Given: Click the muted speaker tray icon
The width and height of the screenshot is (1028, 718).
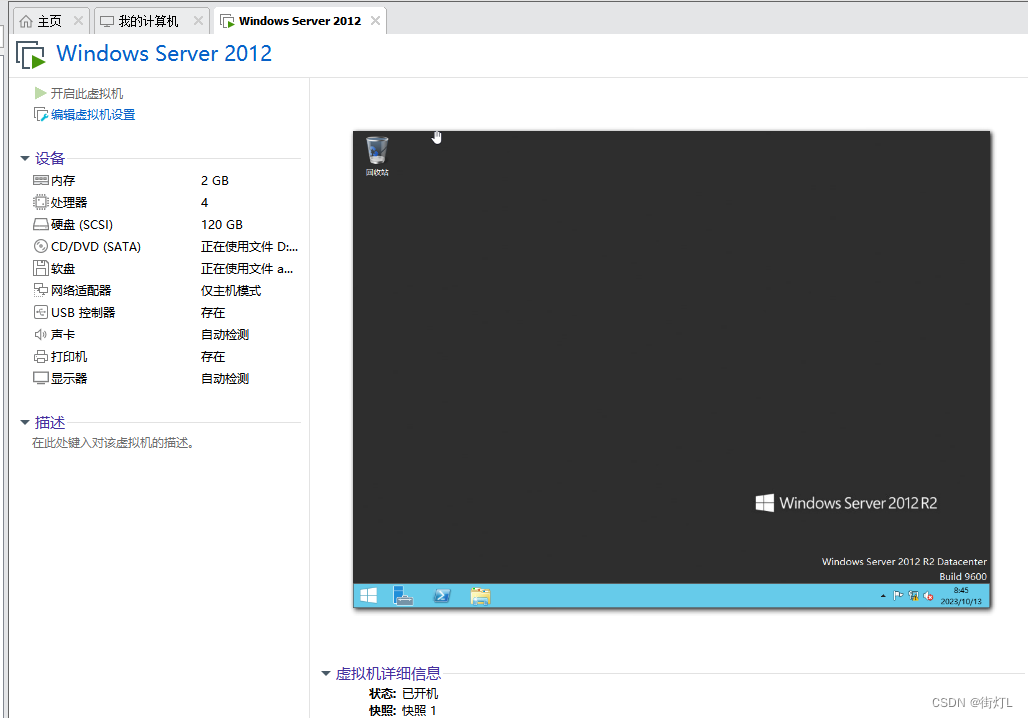Looking at the screenshot, I should (928, 595).
